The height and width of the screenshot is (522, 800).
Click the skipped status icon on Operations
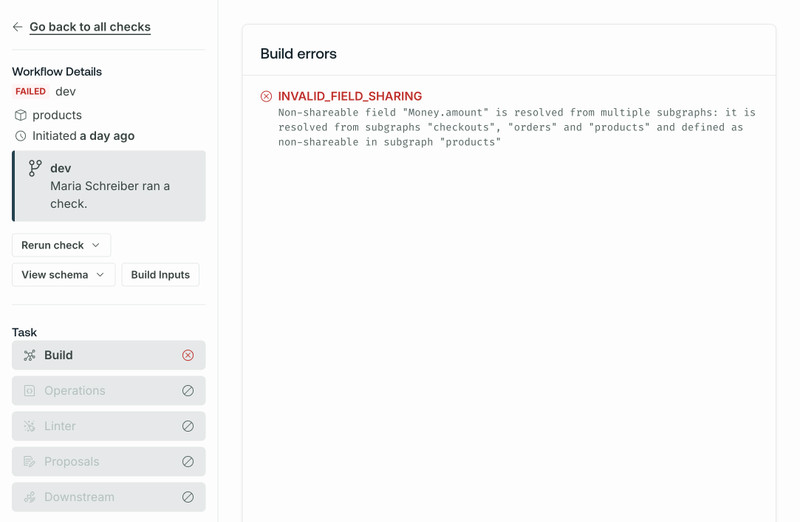tap(188, 391)
